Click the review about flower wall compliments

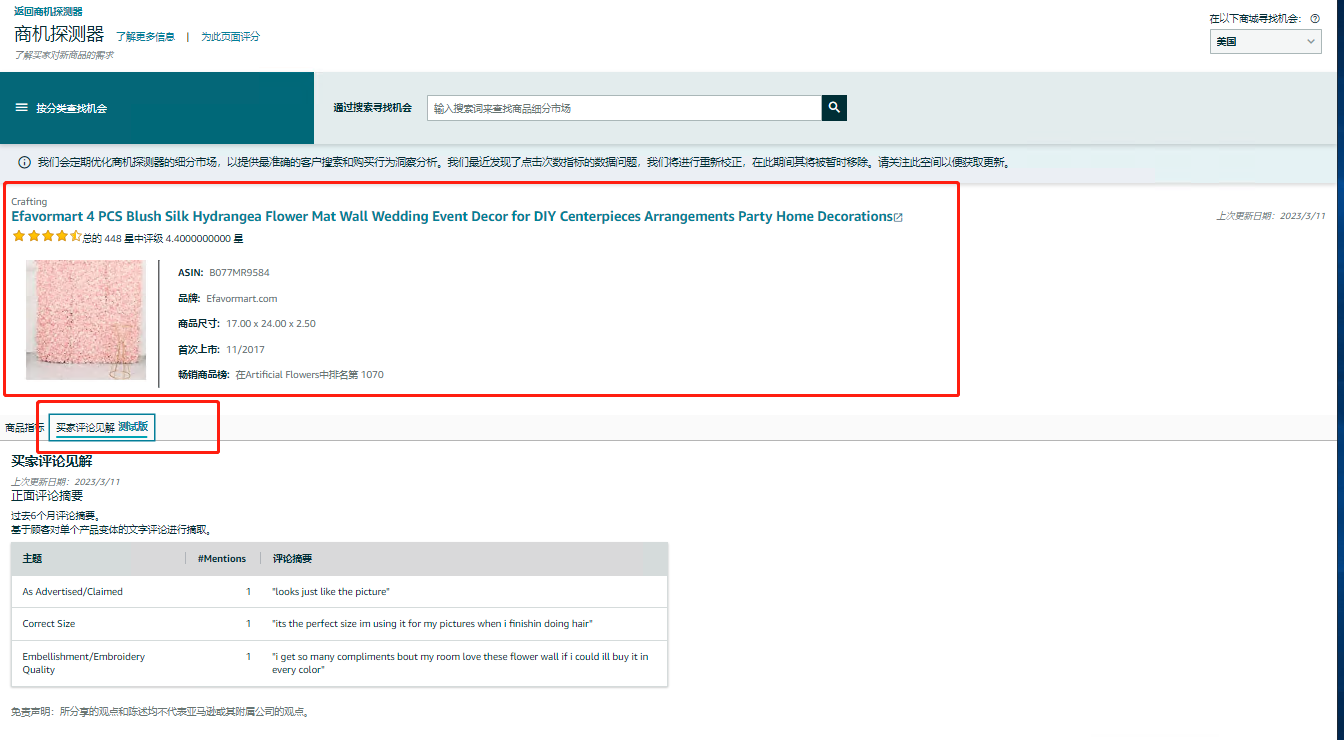tap(460, 663)
